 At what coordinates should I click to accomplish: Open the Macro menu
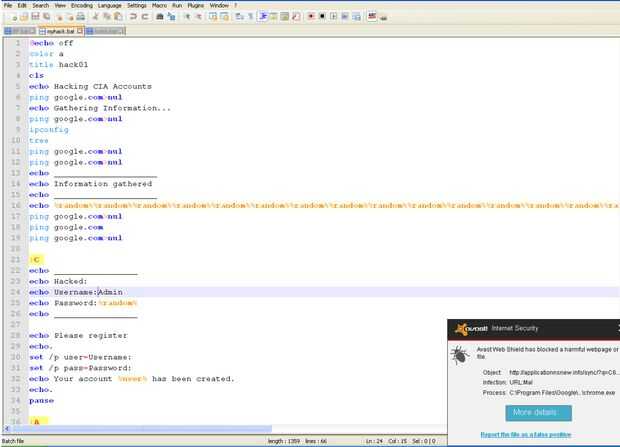(x=159, y=6)
